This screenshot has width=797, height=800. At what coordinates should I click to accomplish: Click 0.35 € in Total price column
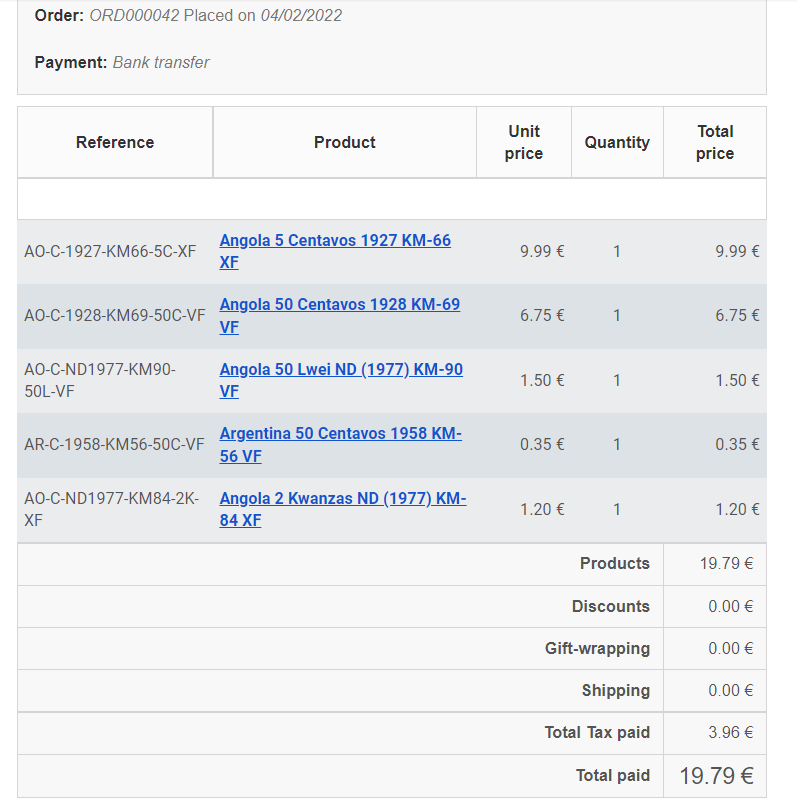click(737, 444)
